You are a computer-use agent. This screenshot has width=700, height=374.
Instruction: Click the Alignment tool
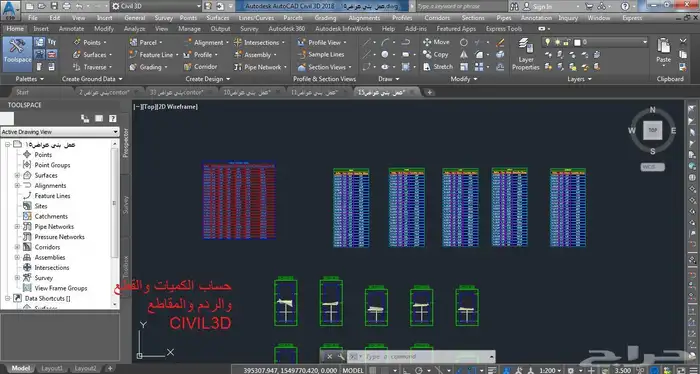coord(206,42)
